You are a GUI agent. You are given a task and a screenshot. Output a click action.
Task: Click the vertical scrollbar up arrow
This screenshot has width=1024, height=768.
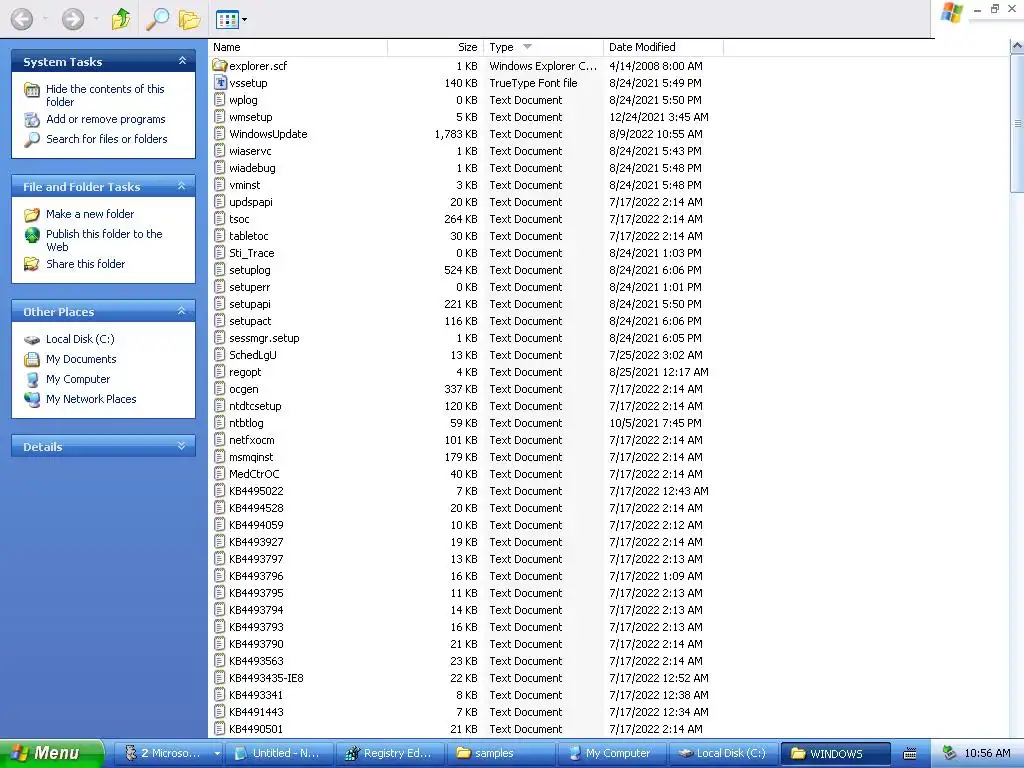point(1017,46)
